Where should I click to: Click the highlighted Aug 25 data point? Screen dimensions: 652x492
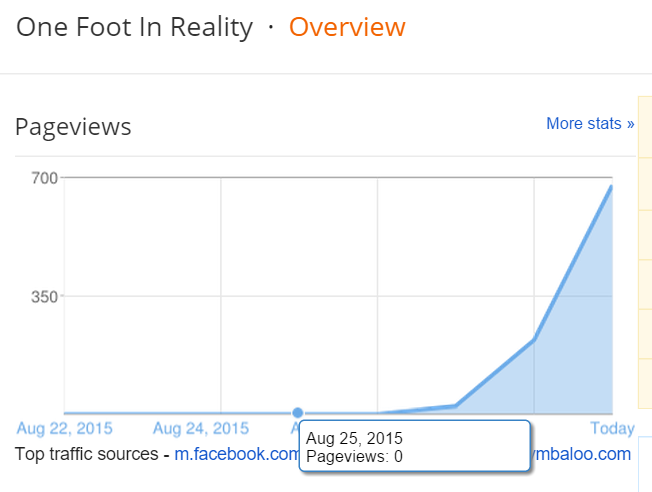tap(297, 413)
